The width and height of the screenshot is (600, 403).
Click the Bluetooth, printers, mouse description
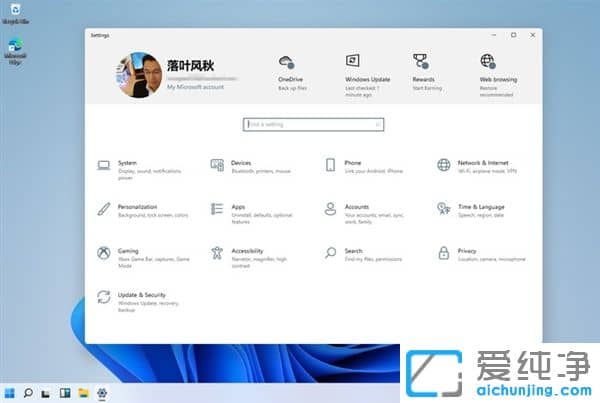point(261,171)
